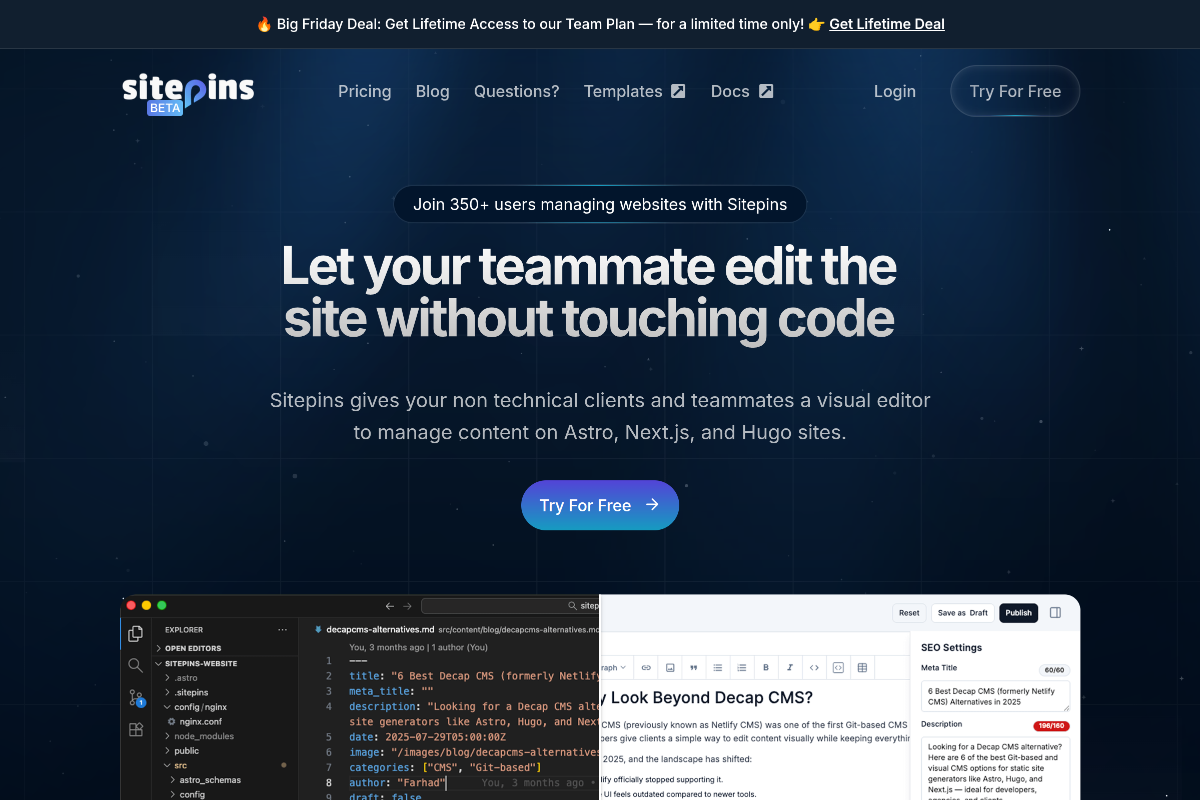Viewport: 1200px width, 800px height.
Task: Toggle the sidebar panel icon beside Publish
Action: coord(1055,613)
